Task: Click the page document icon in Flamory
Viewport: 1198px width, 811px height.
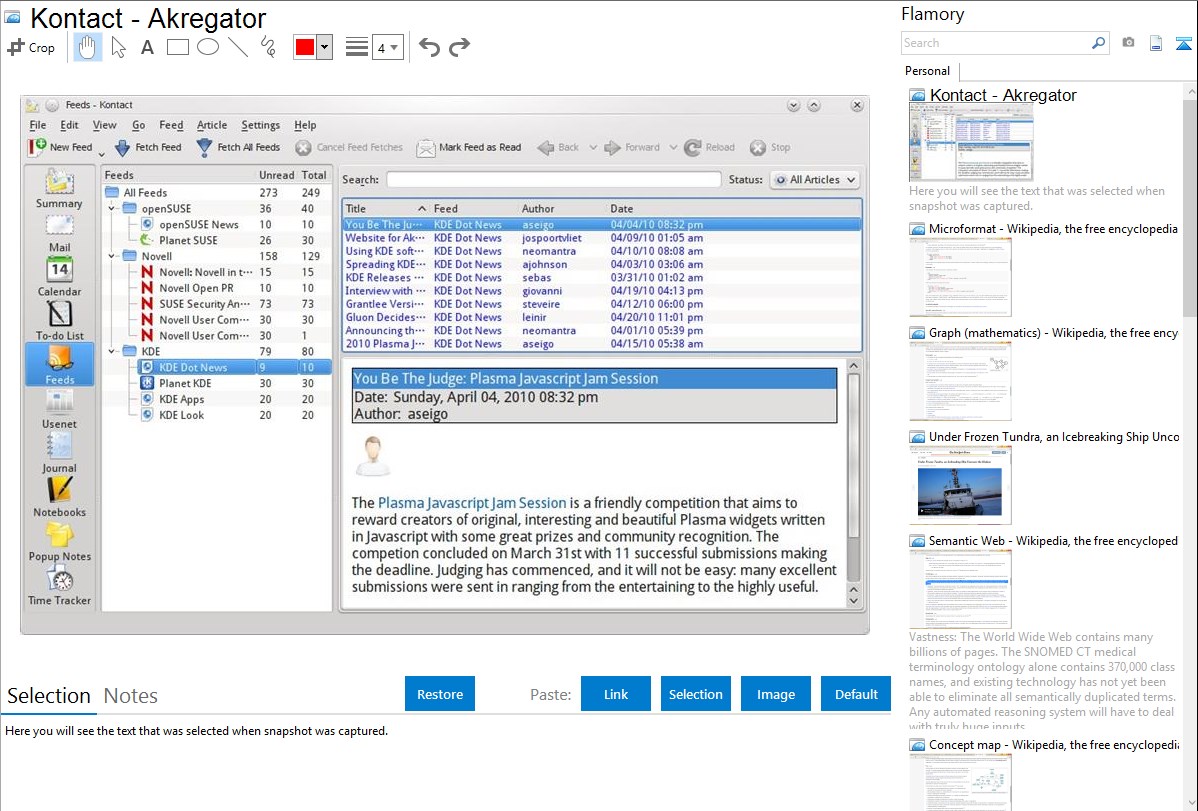Action: pyautogui.click(x=1156, y=43)
